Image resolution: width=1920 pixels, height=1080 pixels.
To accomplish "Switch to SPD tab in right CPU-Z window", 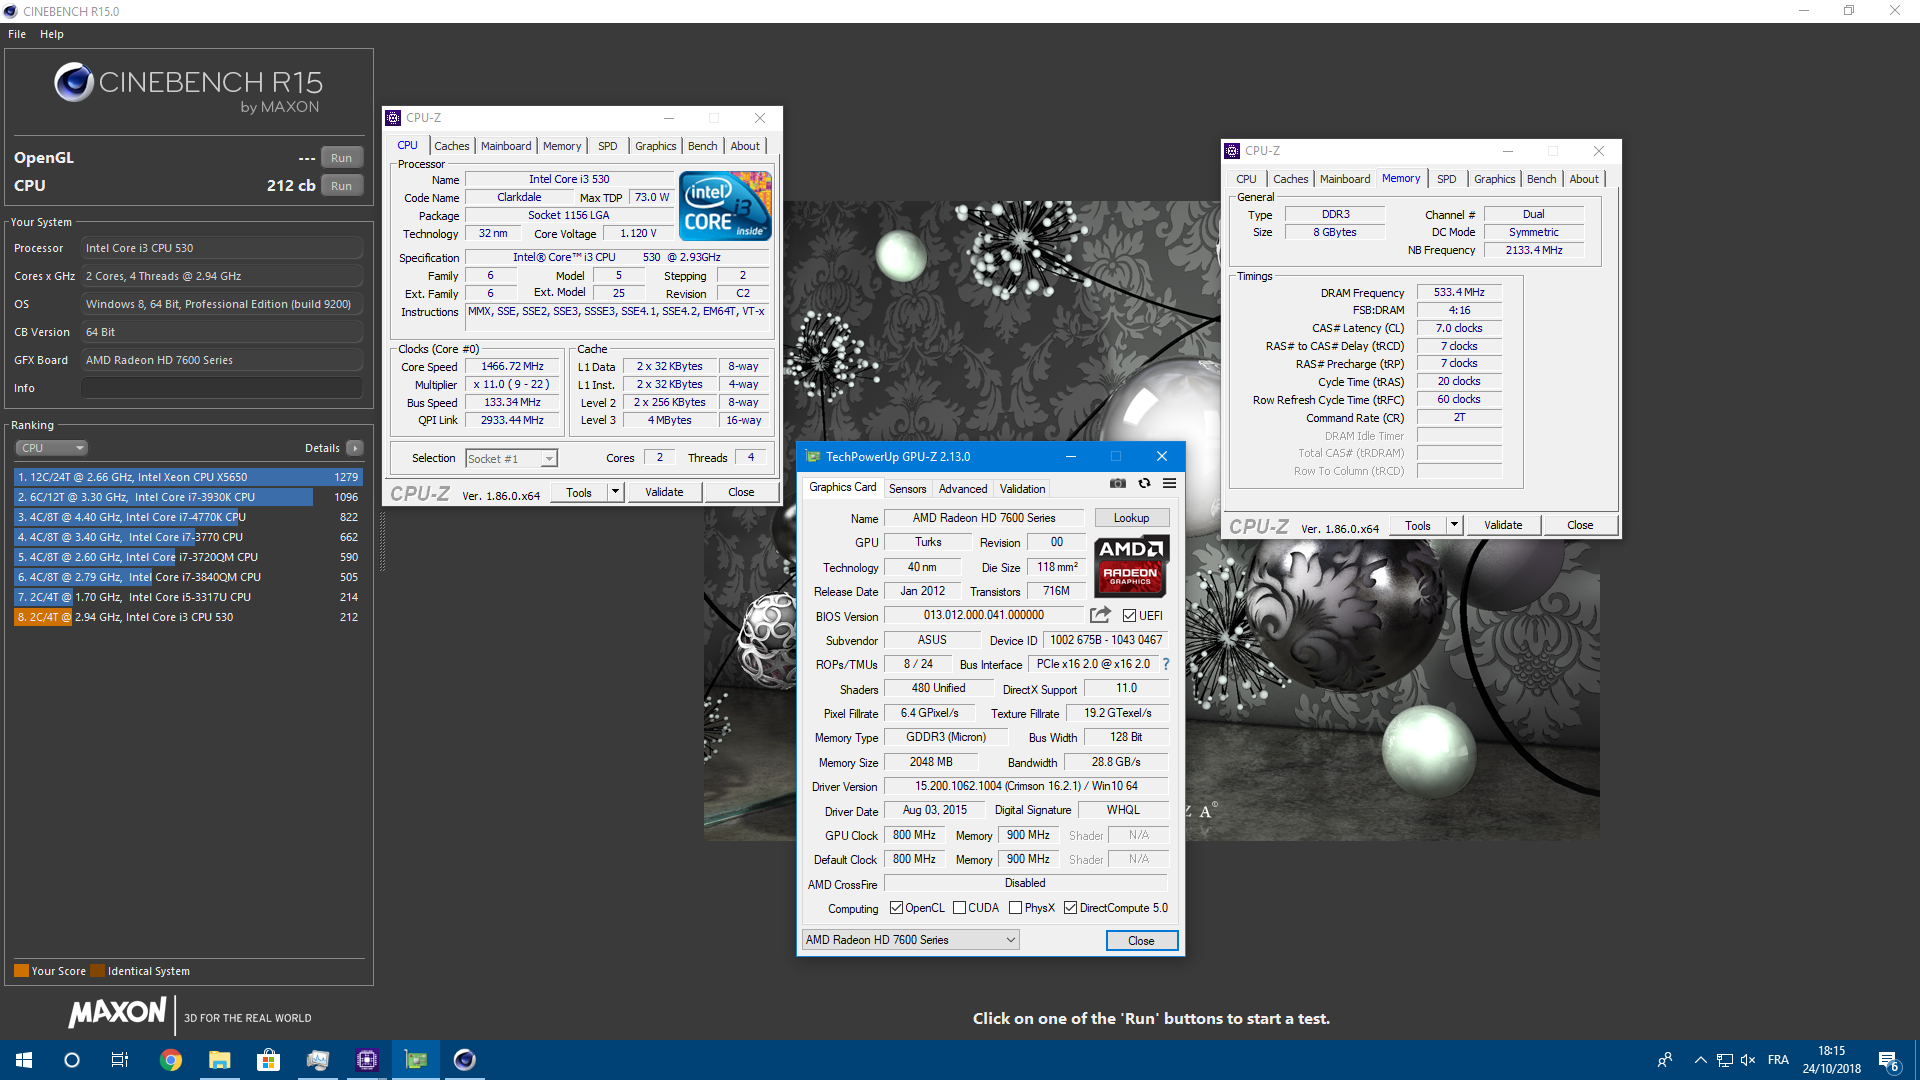I will click(x=1447, y=179).
